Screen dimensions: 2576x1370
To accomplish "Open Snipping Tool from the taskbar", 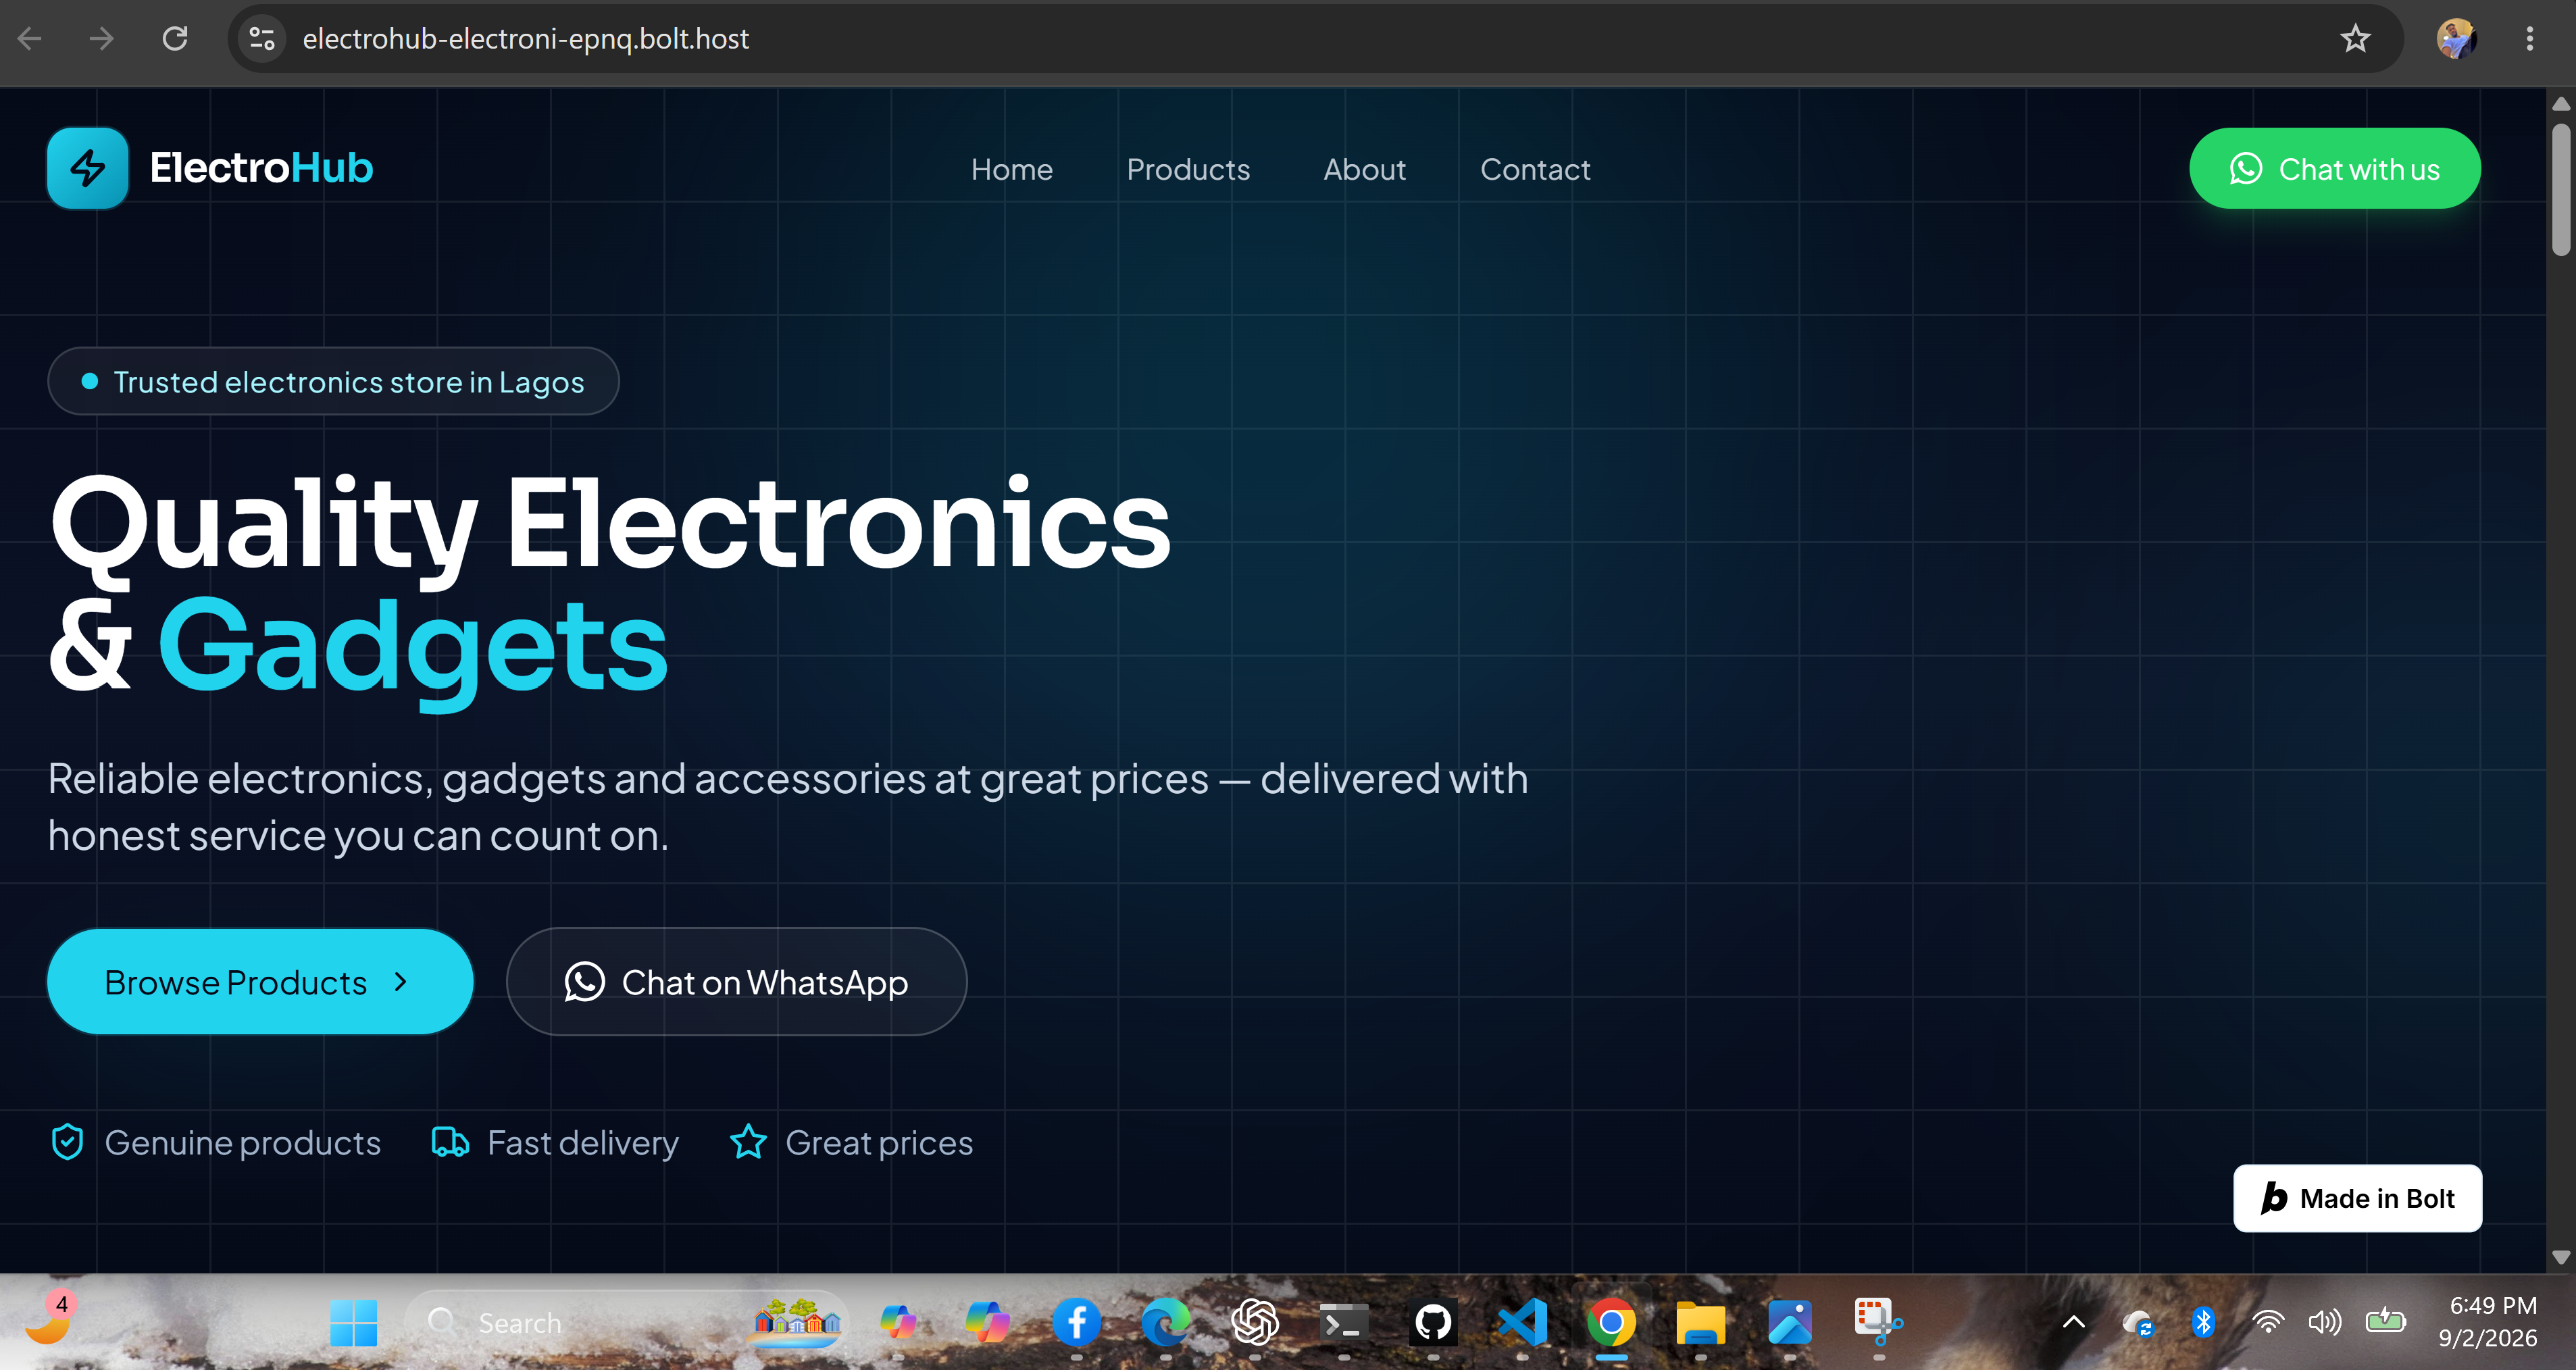I will tap(1878, 1322).
